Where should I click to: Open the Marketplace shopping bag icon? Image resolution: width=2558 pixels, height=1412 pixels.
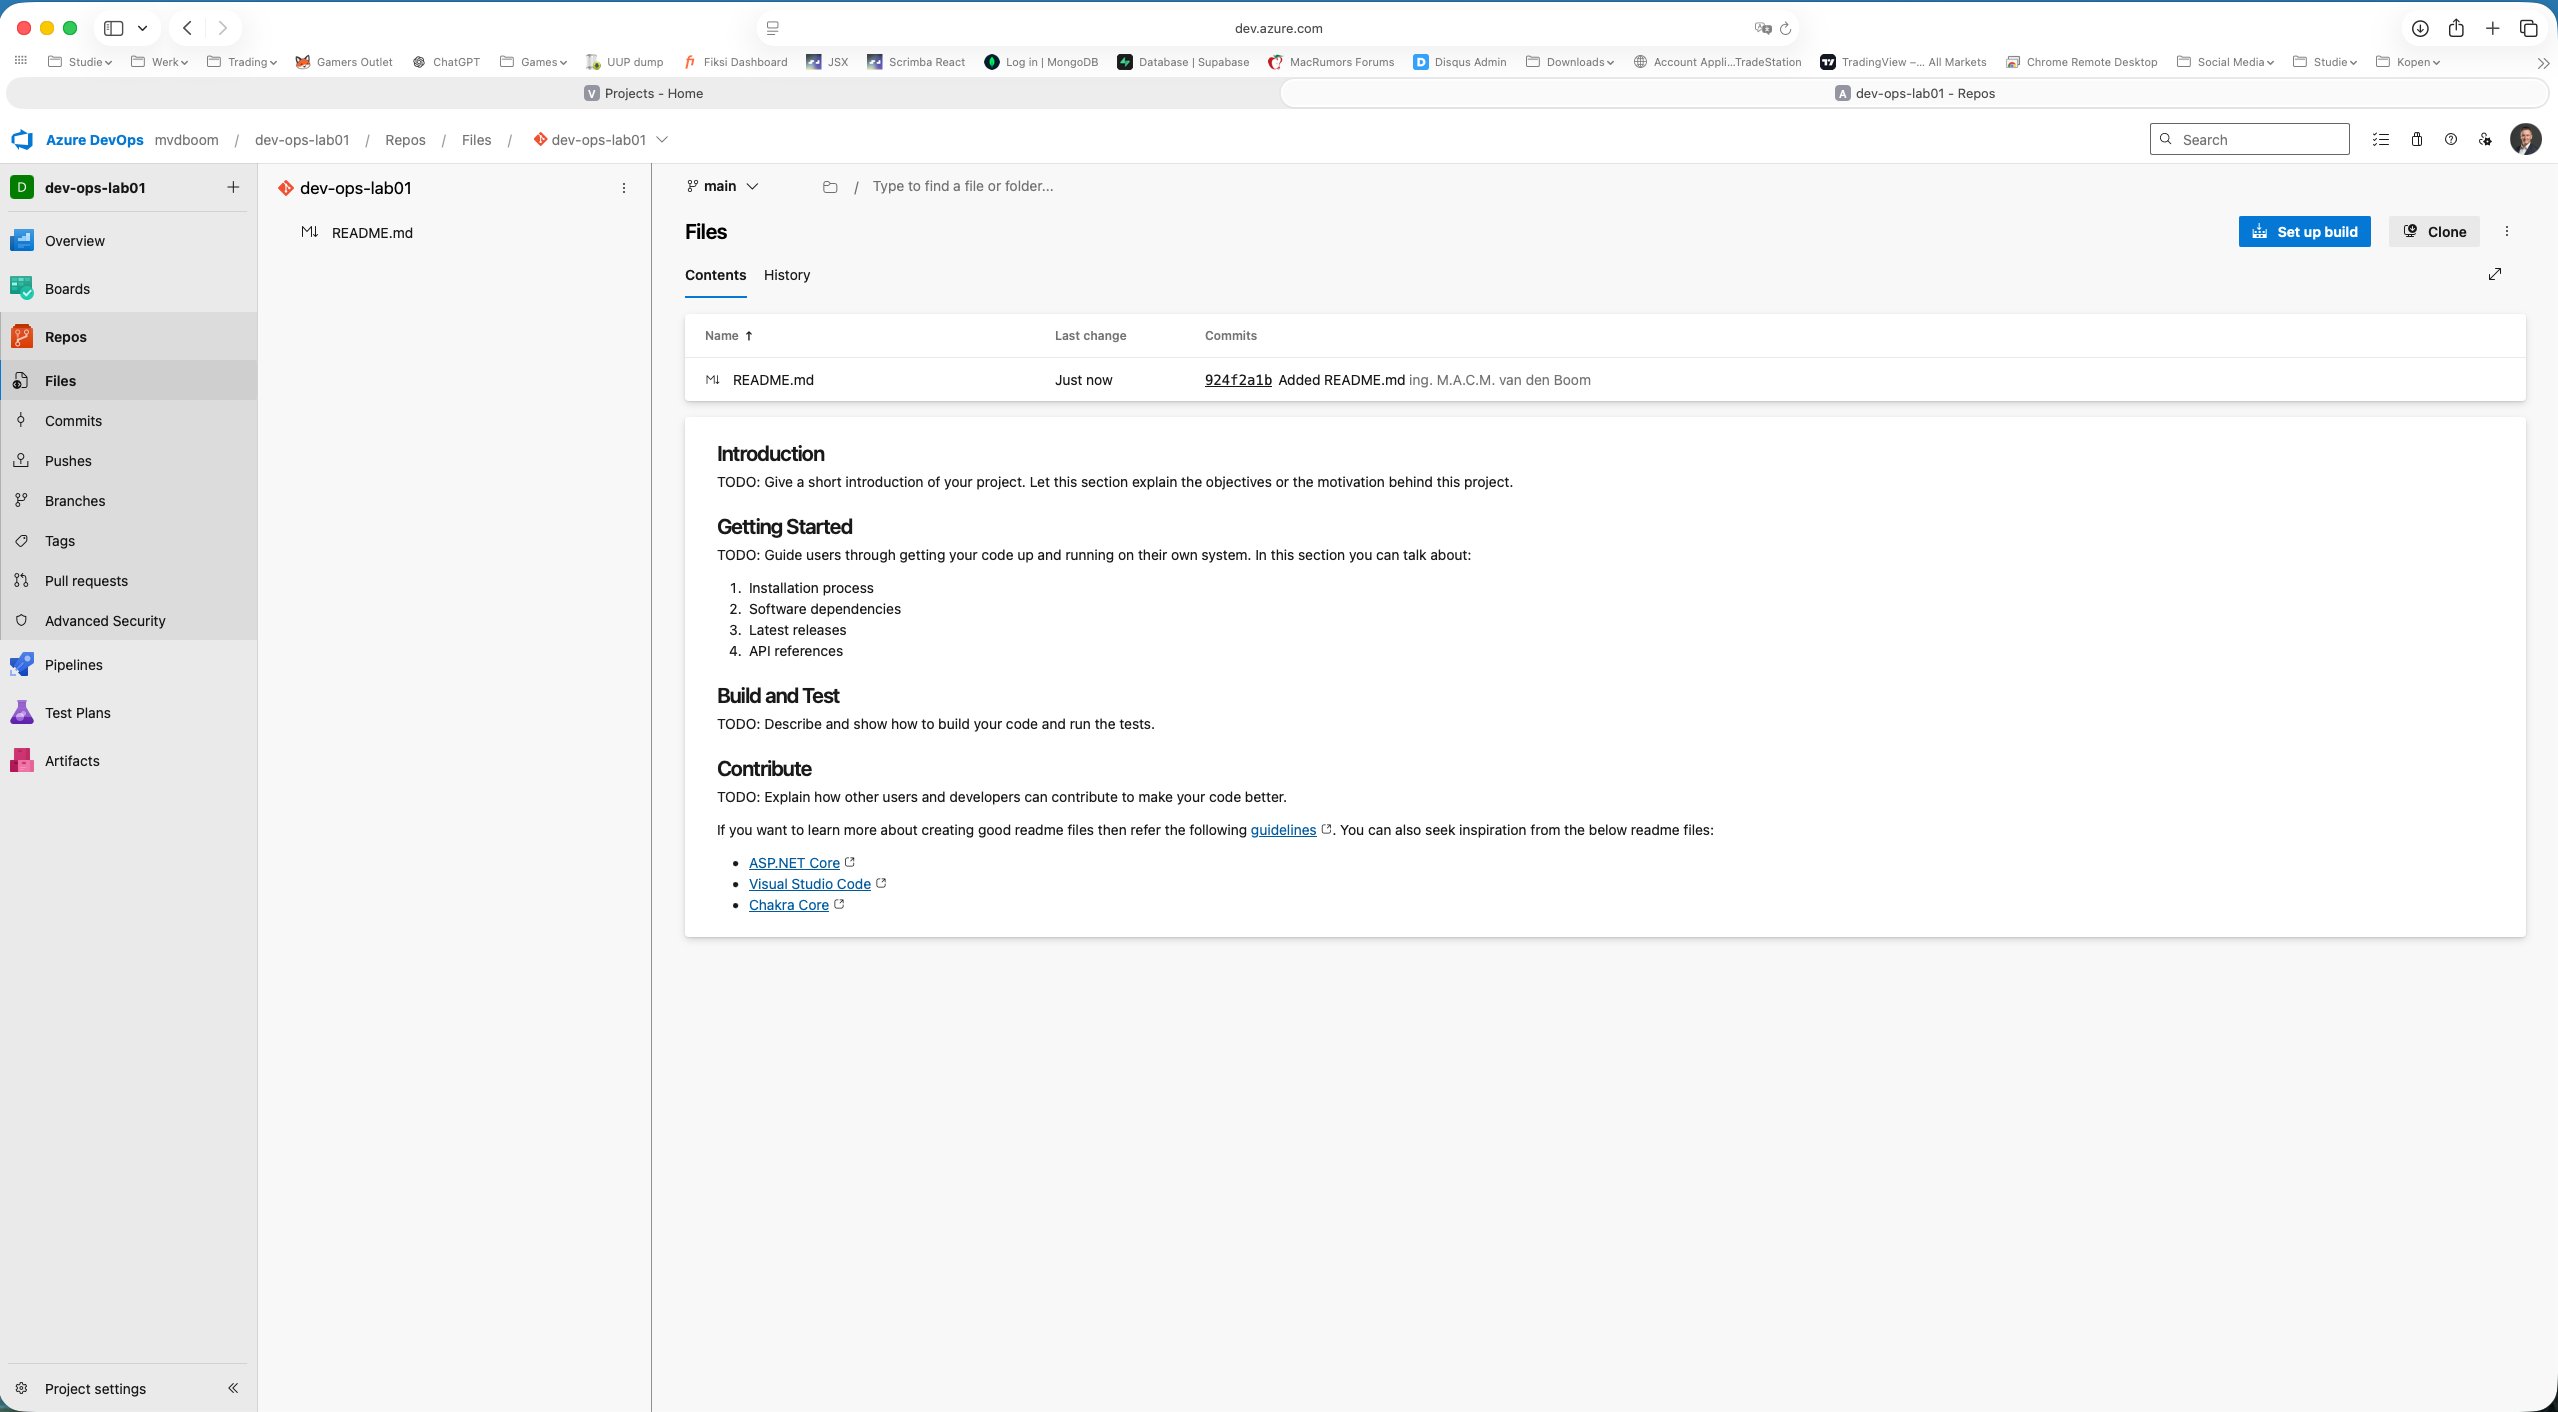pos(2415,139)
